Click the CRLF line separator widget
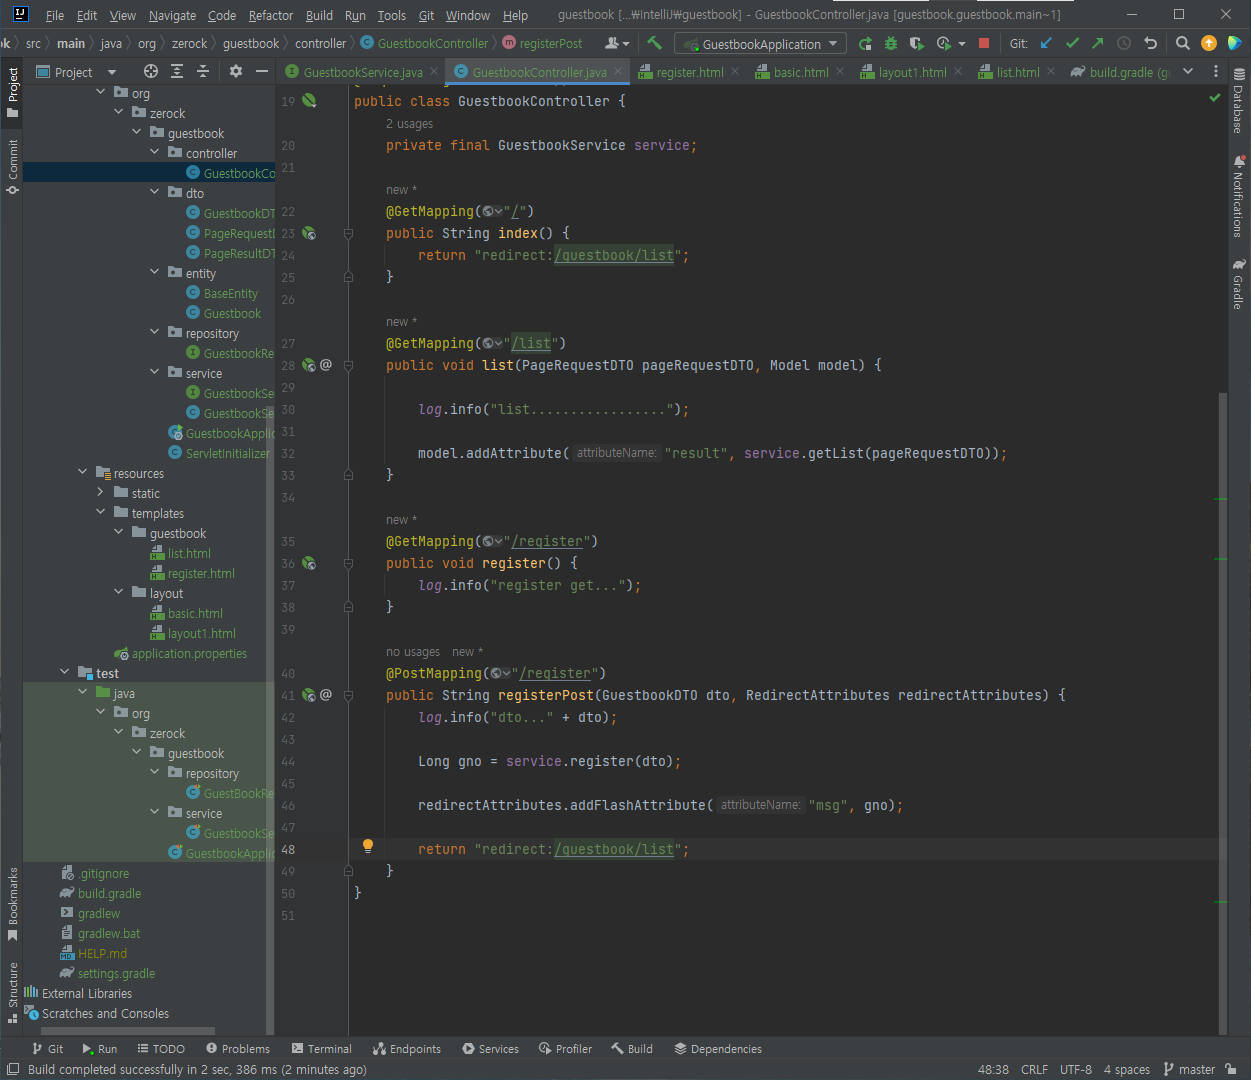The width and height of the screenshot is (1251, 1080). coord(1034,1069)
